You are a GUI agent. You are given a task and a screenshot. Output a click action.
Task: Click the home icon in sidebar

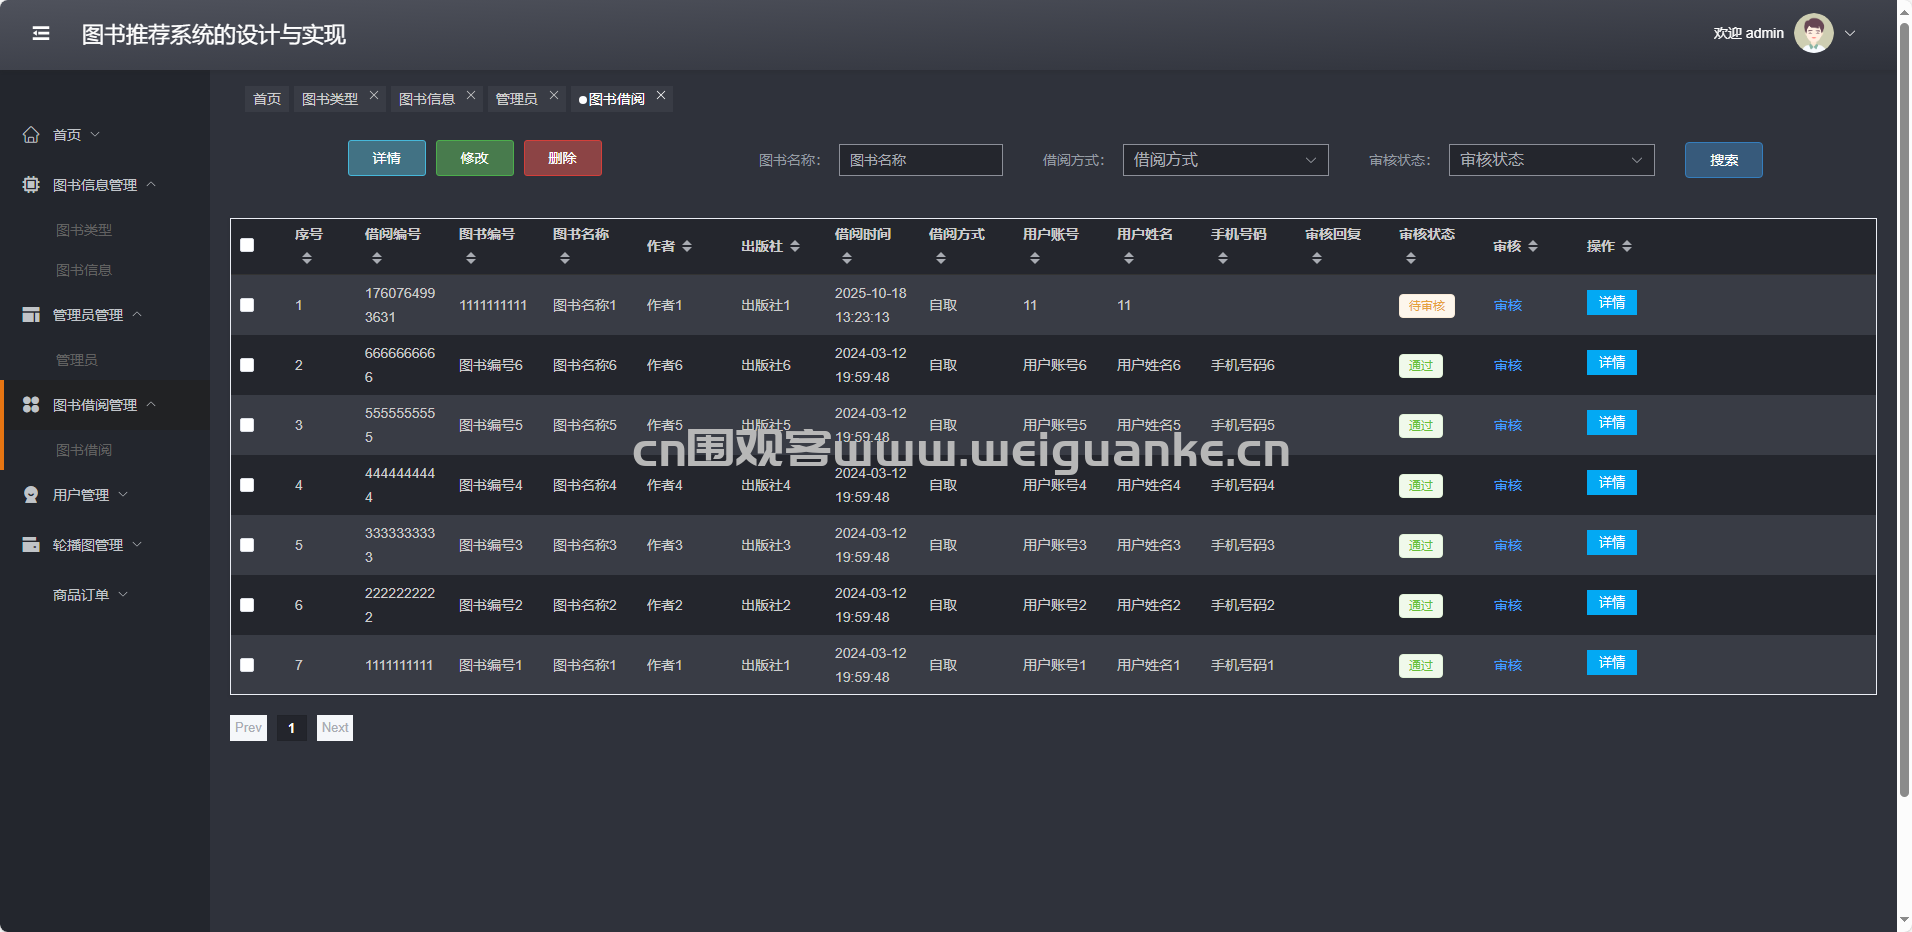[31, 135]
